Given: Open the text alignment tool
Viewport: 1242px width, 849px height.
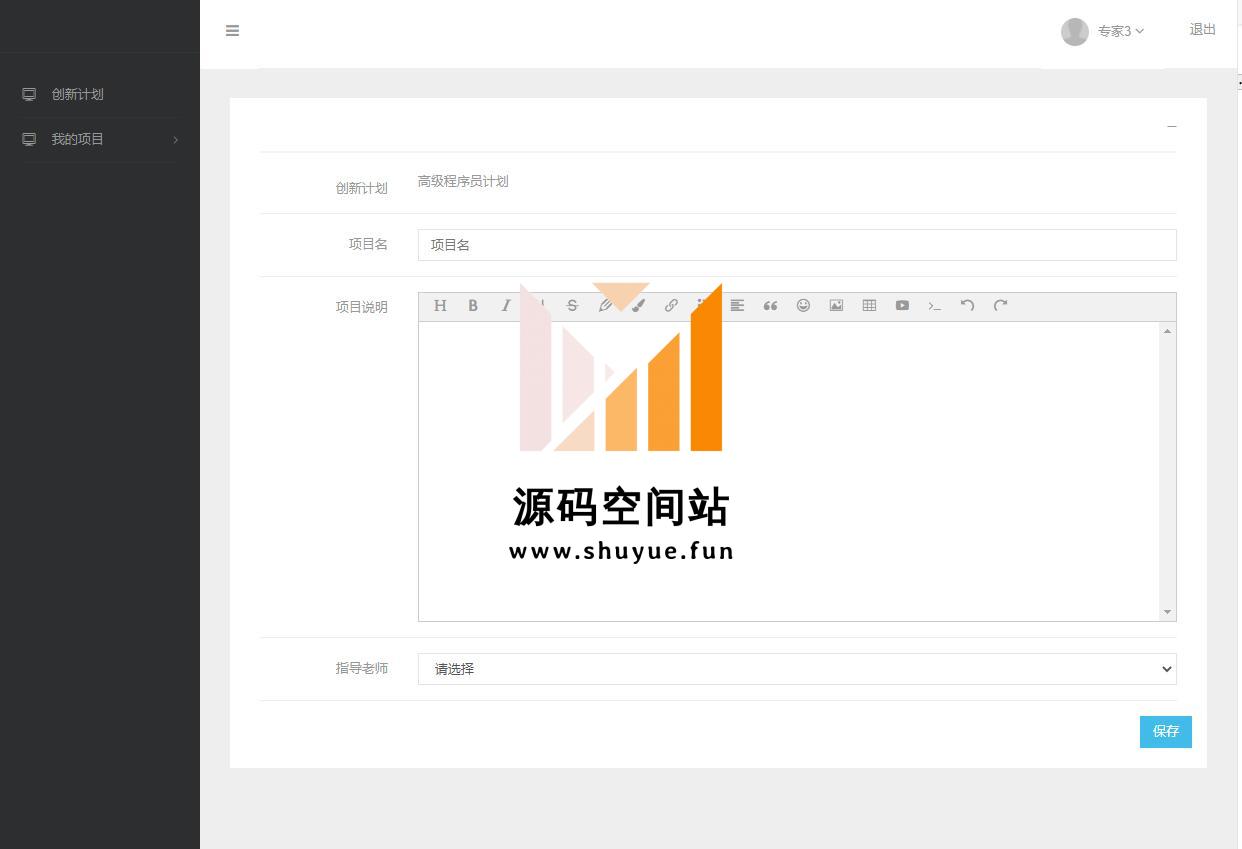Looking at the screenshot, I should tap(737, 306).
